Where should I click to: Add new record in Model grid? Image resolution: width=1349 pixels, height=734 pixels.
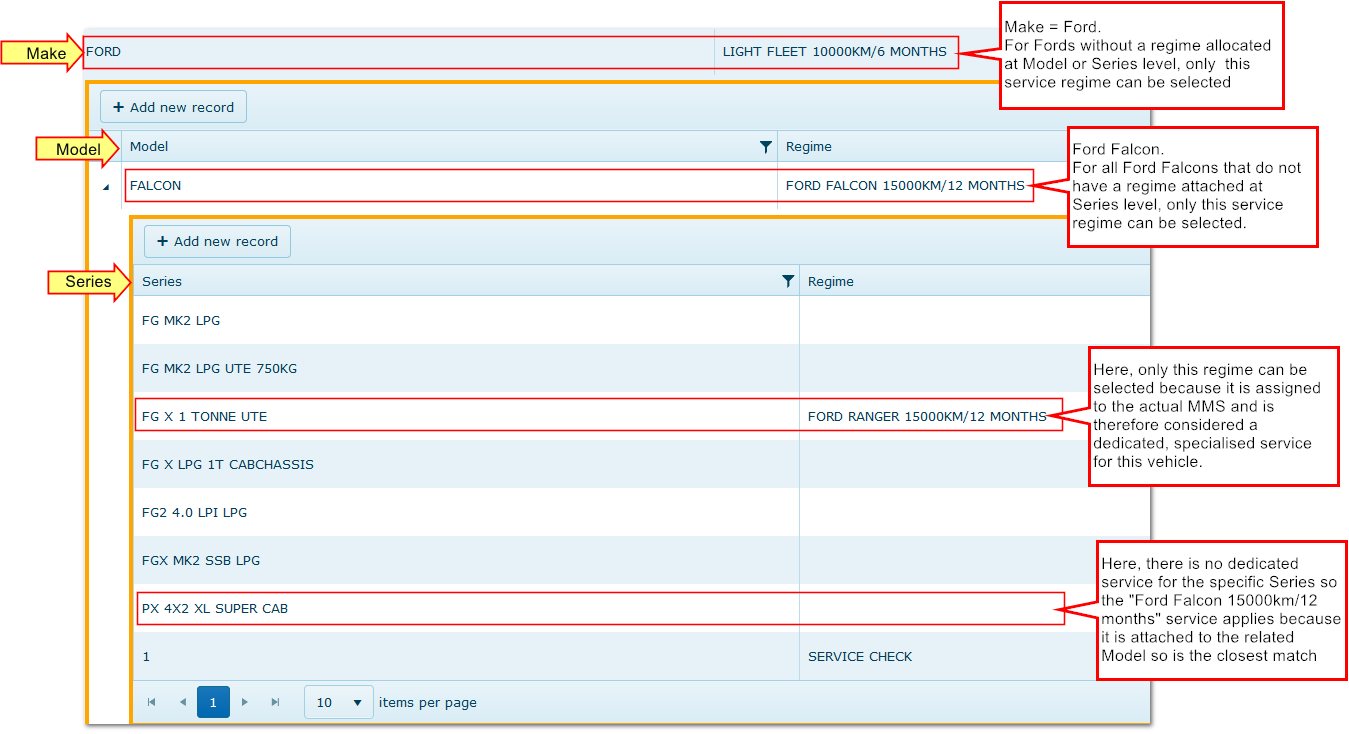[x=173, y=107]
